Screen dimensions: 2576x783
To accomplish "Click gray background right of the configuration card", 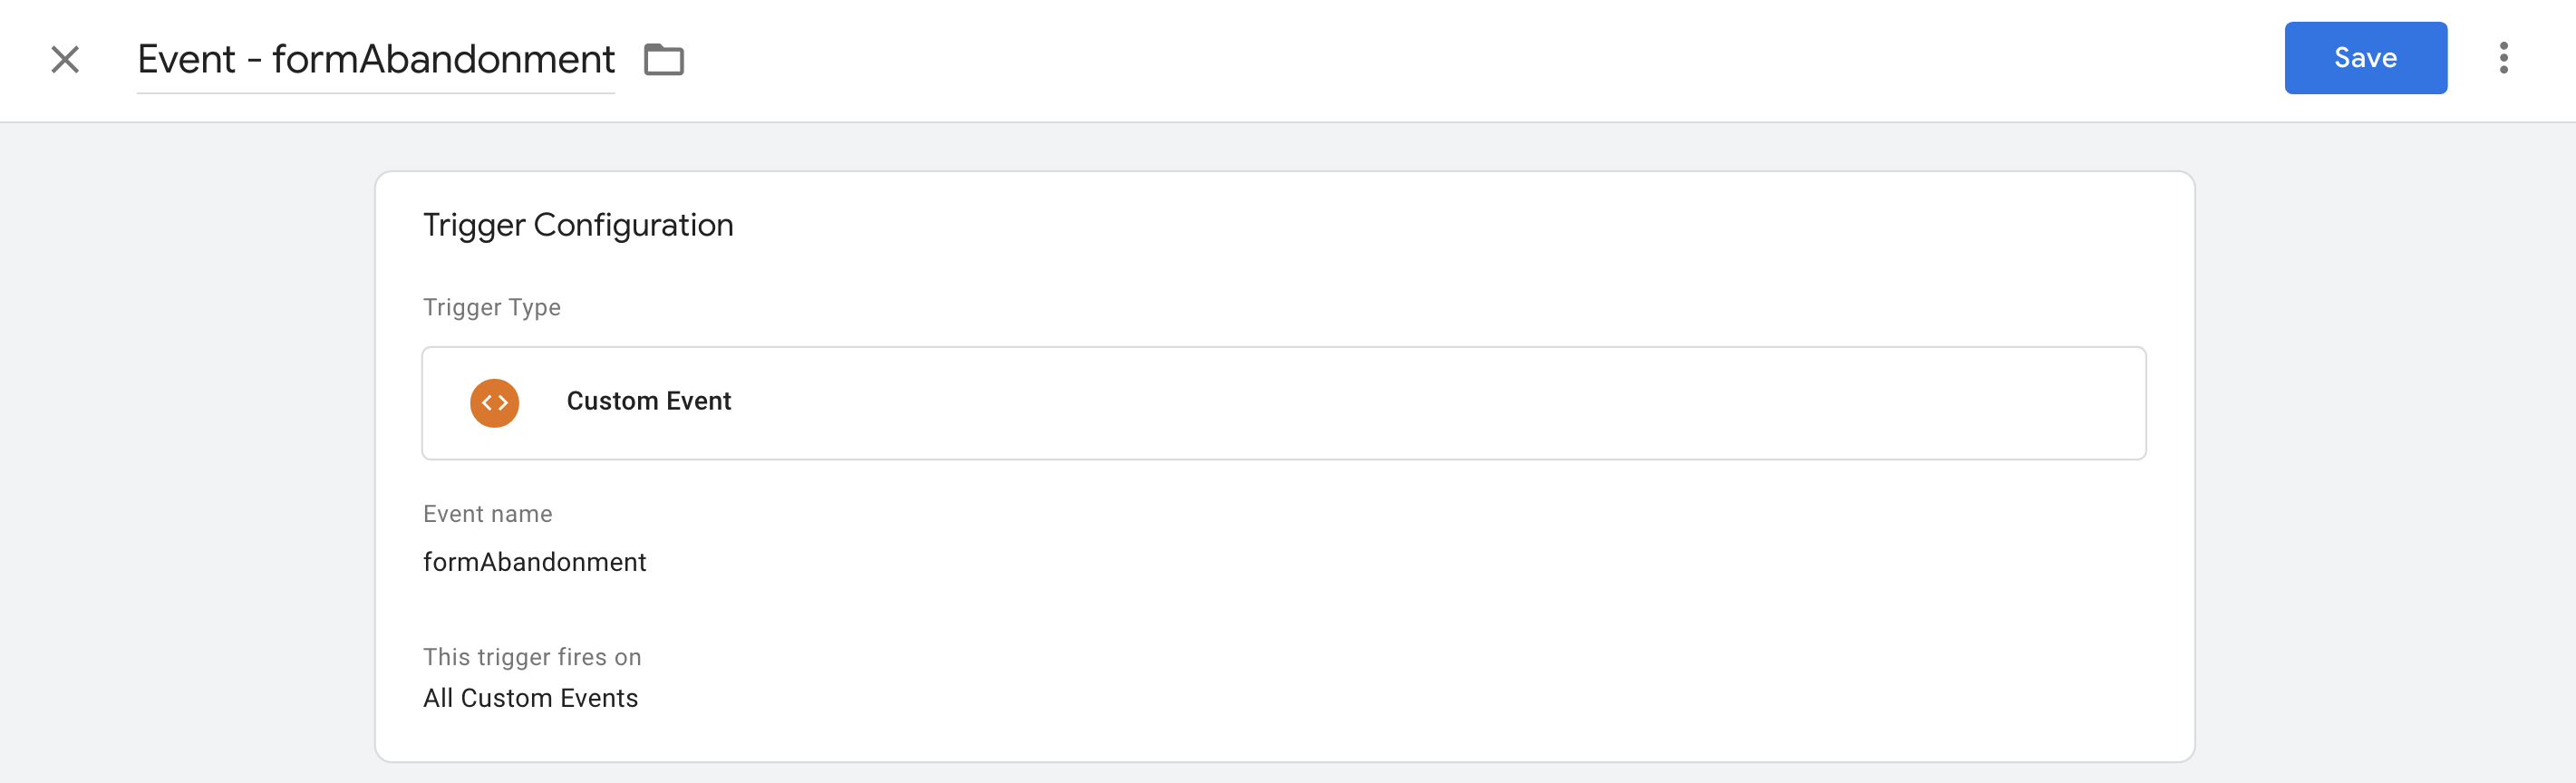I will click(2385, 450).
